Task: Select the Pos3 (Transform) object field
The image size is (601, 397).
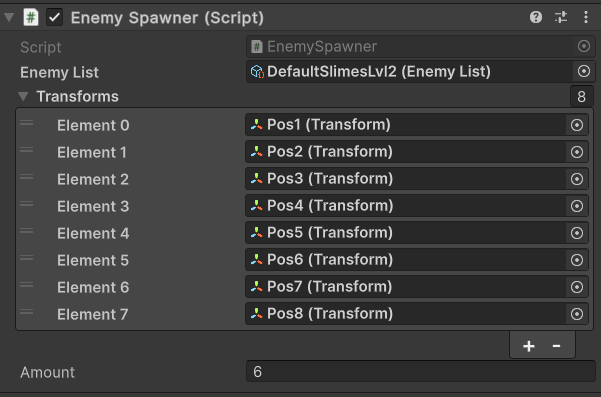Action: (x=417, y=179)
